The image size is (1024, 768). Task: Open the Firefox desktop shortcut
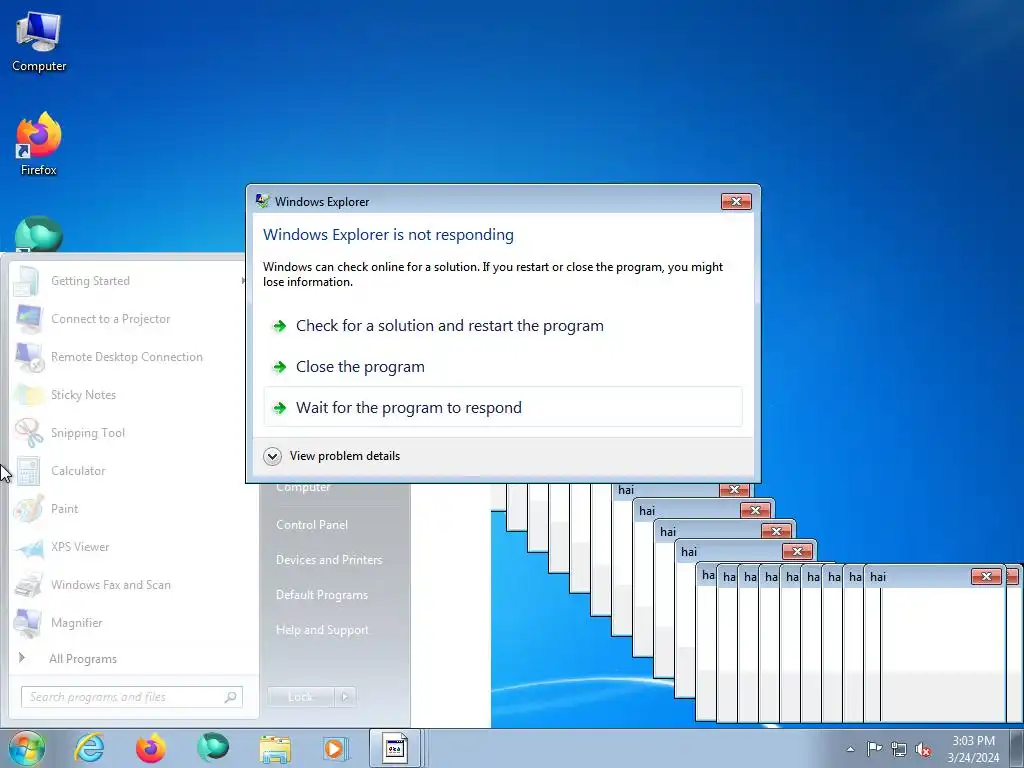coord(39,144)
